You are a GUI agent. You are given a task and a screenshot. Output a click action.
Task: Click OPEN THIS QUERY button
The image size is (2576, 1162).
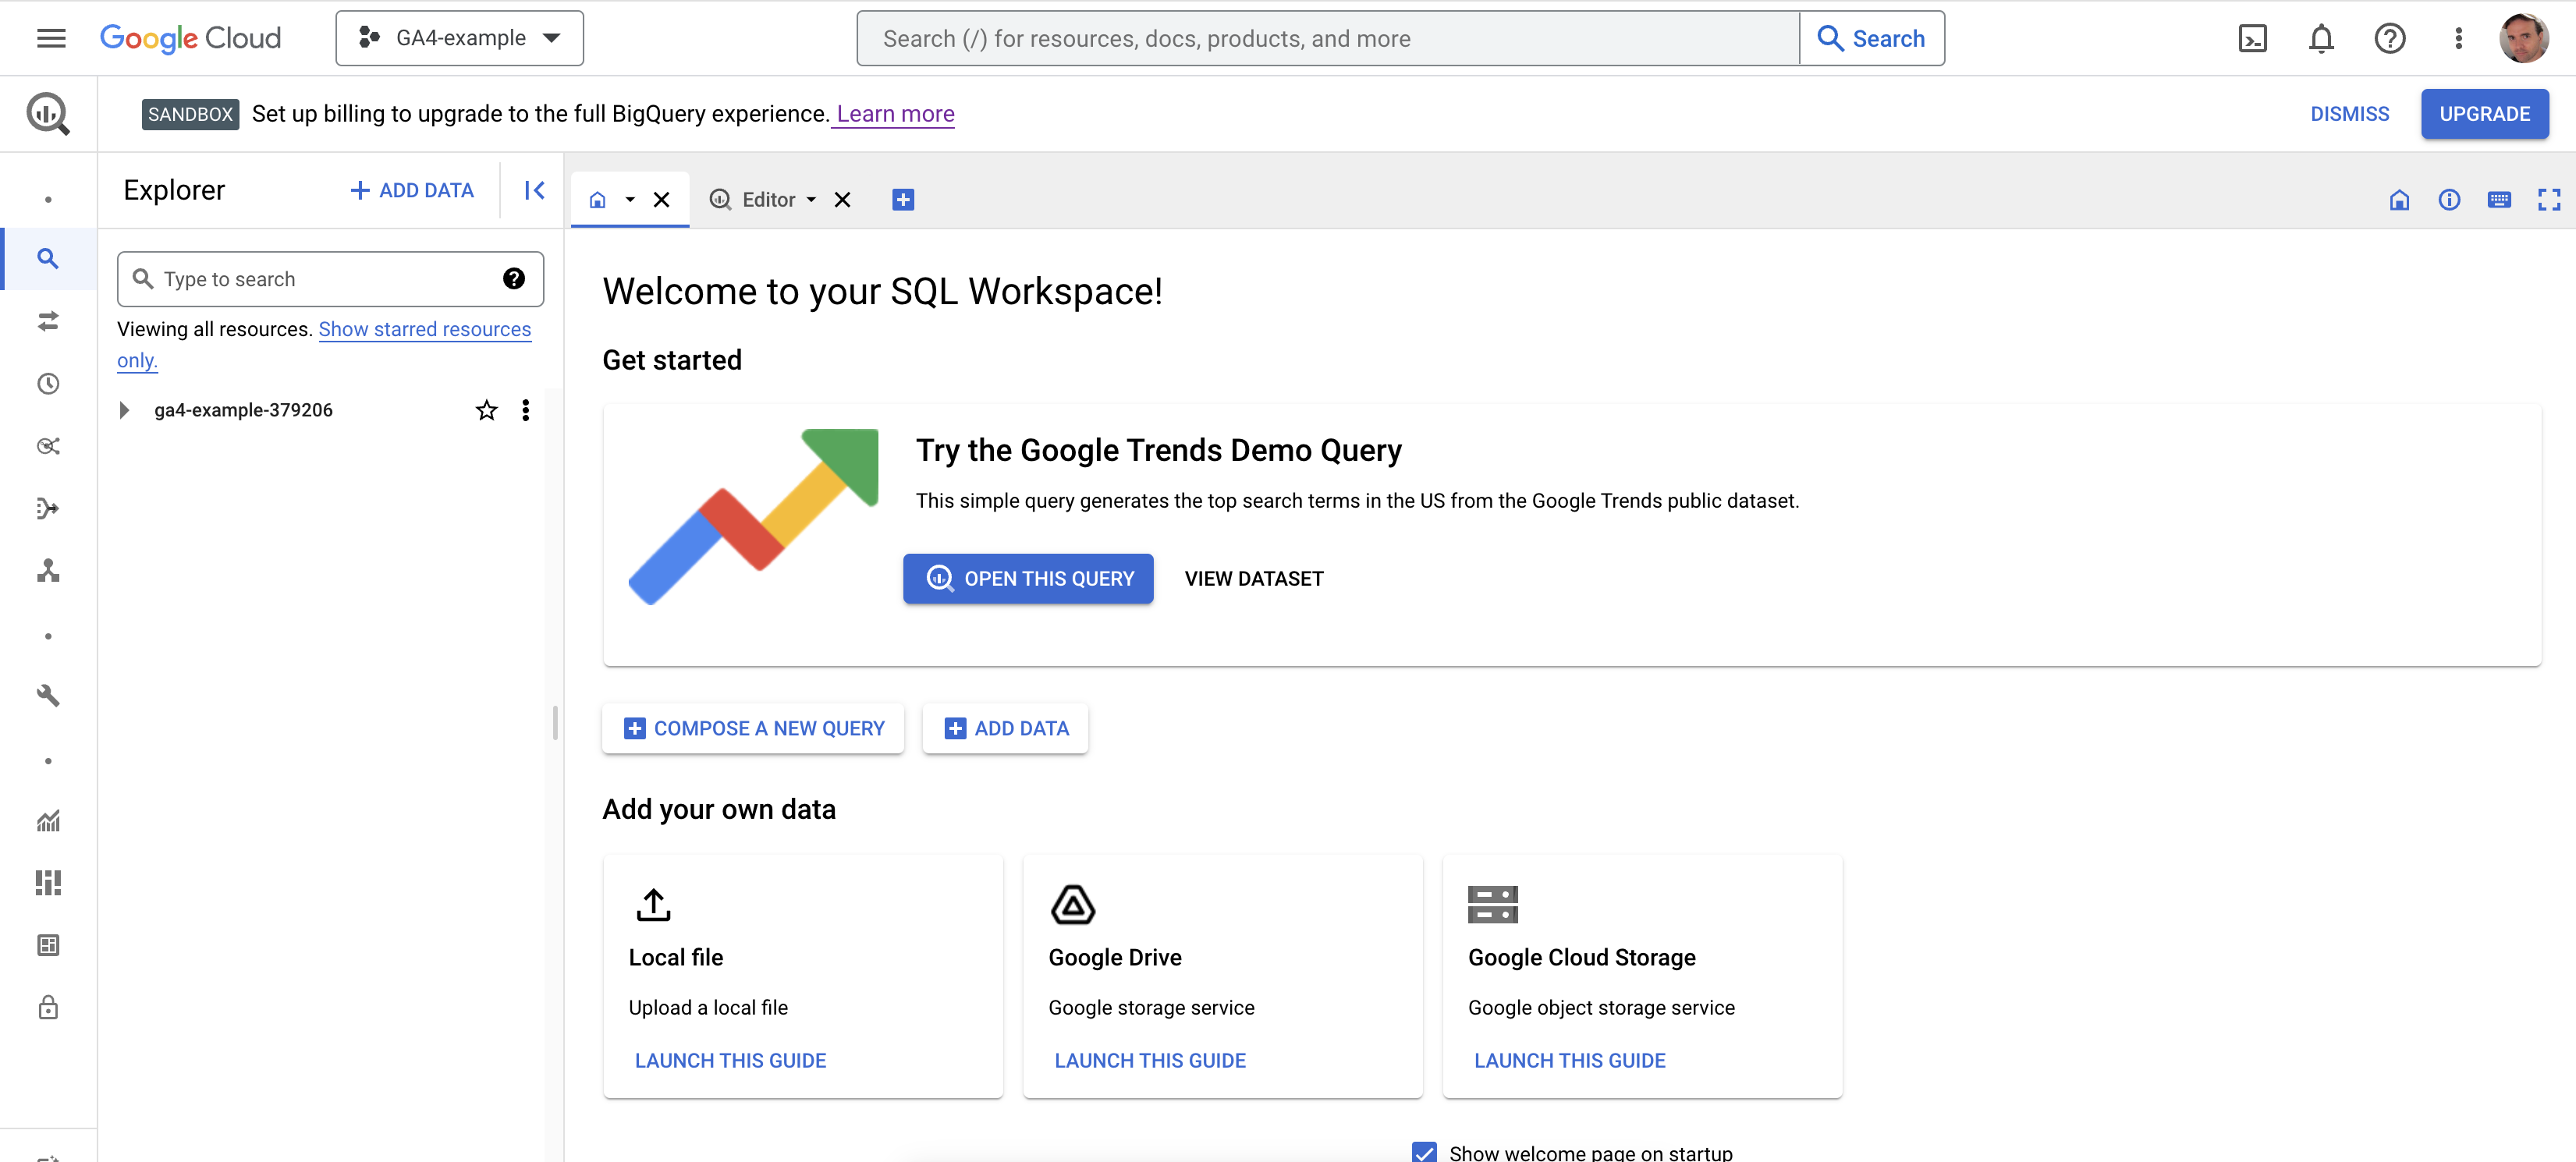pos(1028,578)
